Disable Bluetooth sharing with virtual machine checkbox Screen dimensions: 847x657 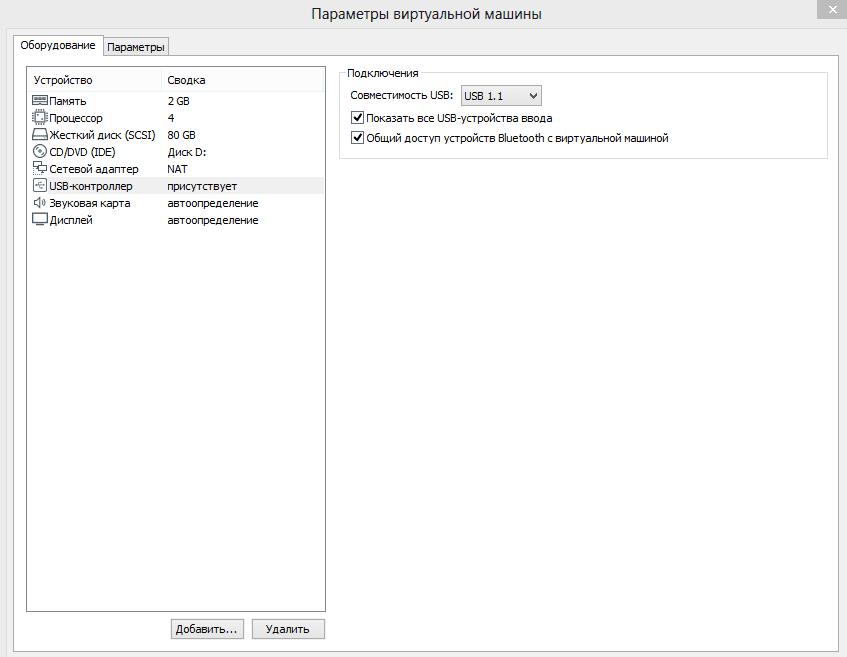coord(358,138)
